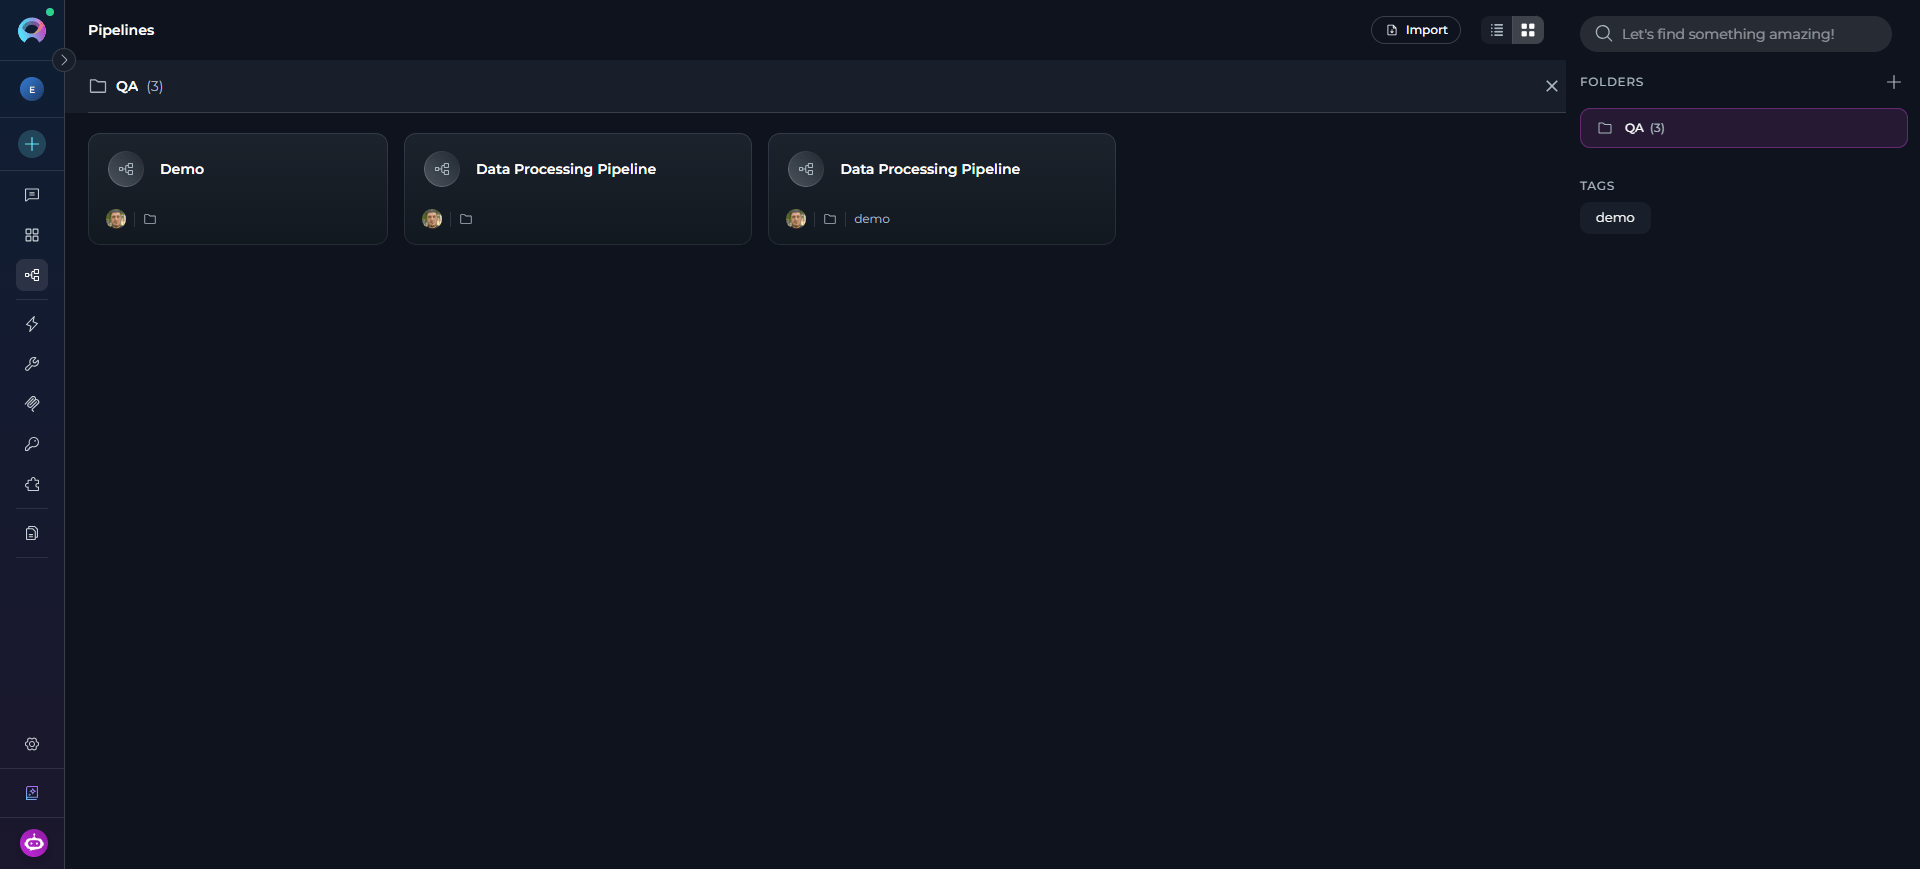Add a new folder with plus
This screenshot has height=869, width=1920.
point(1893,82)
